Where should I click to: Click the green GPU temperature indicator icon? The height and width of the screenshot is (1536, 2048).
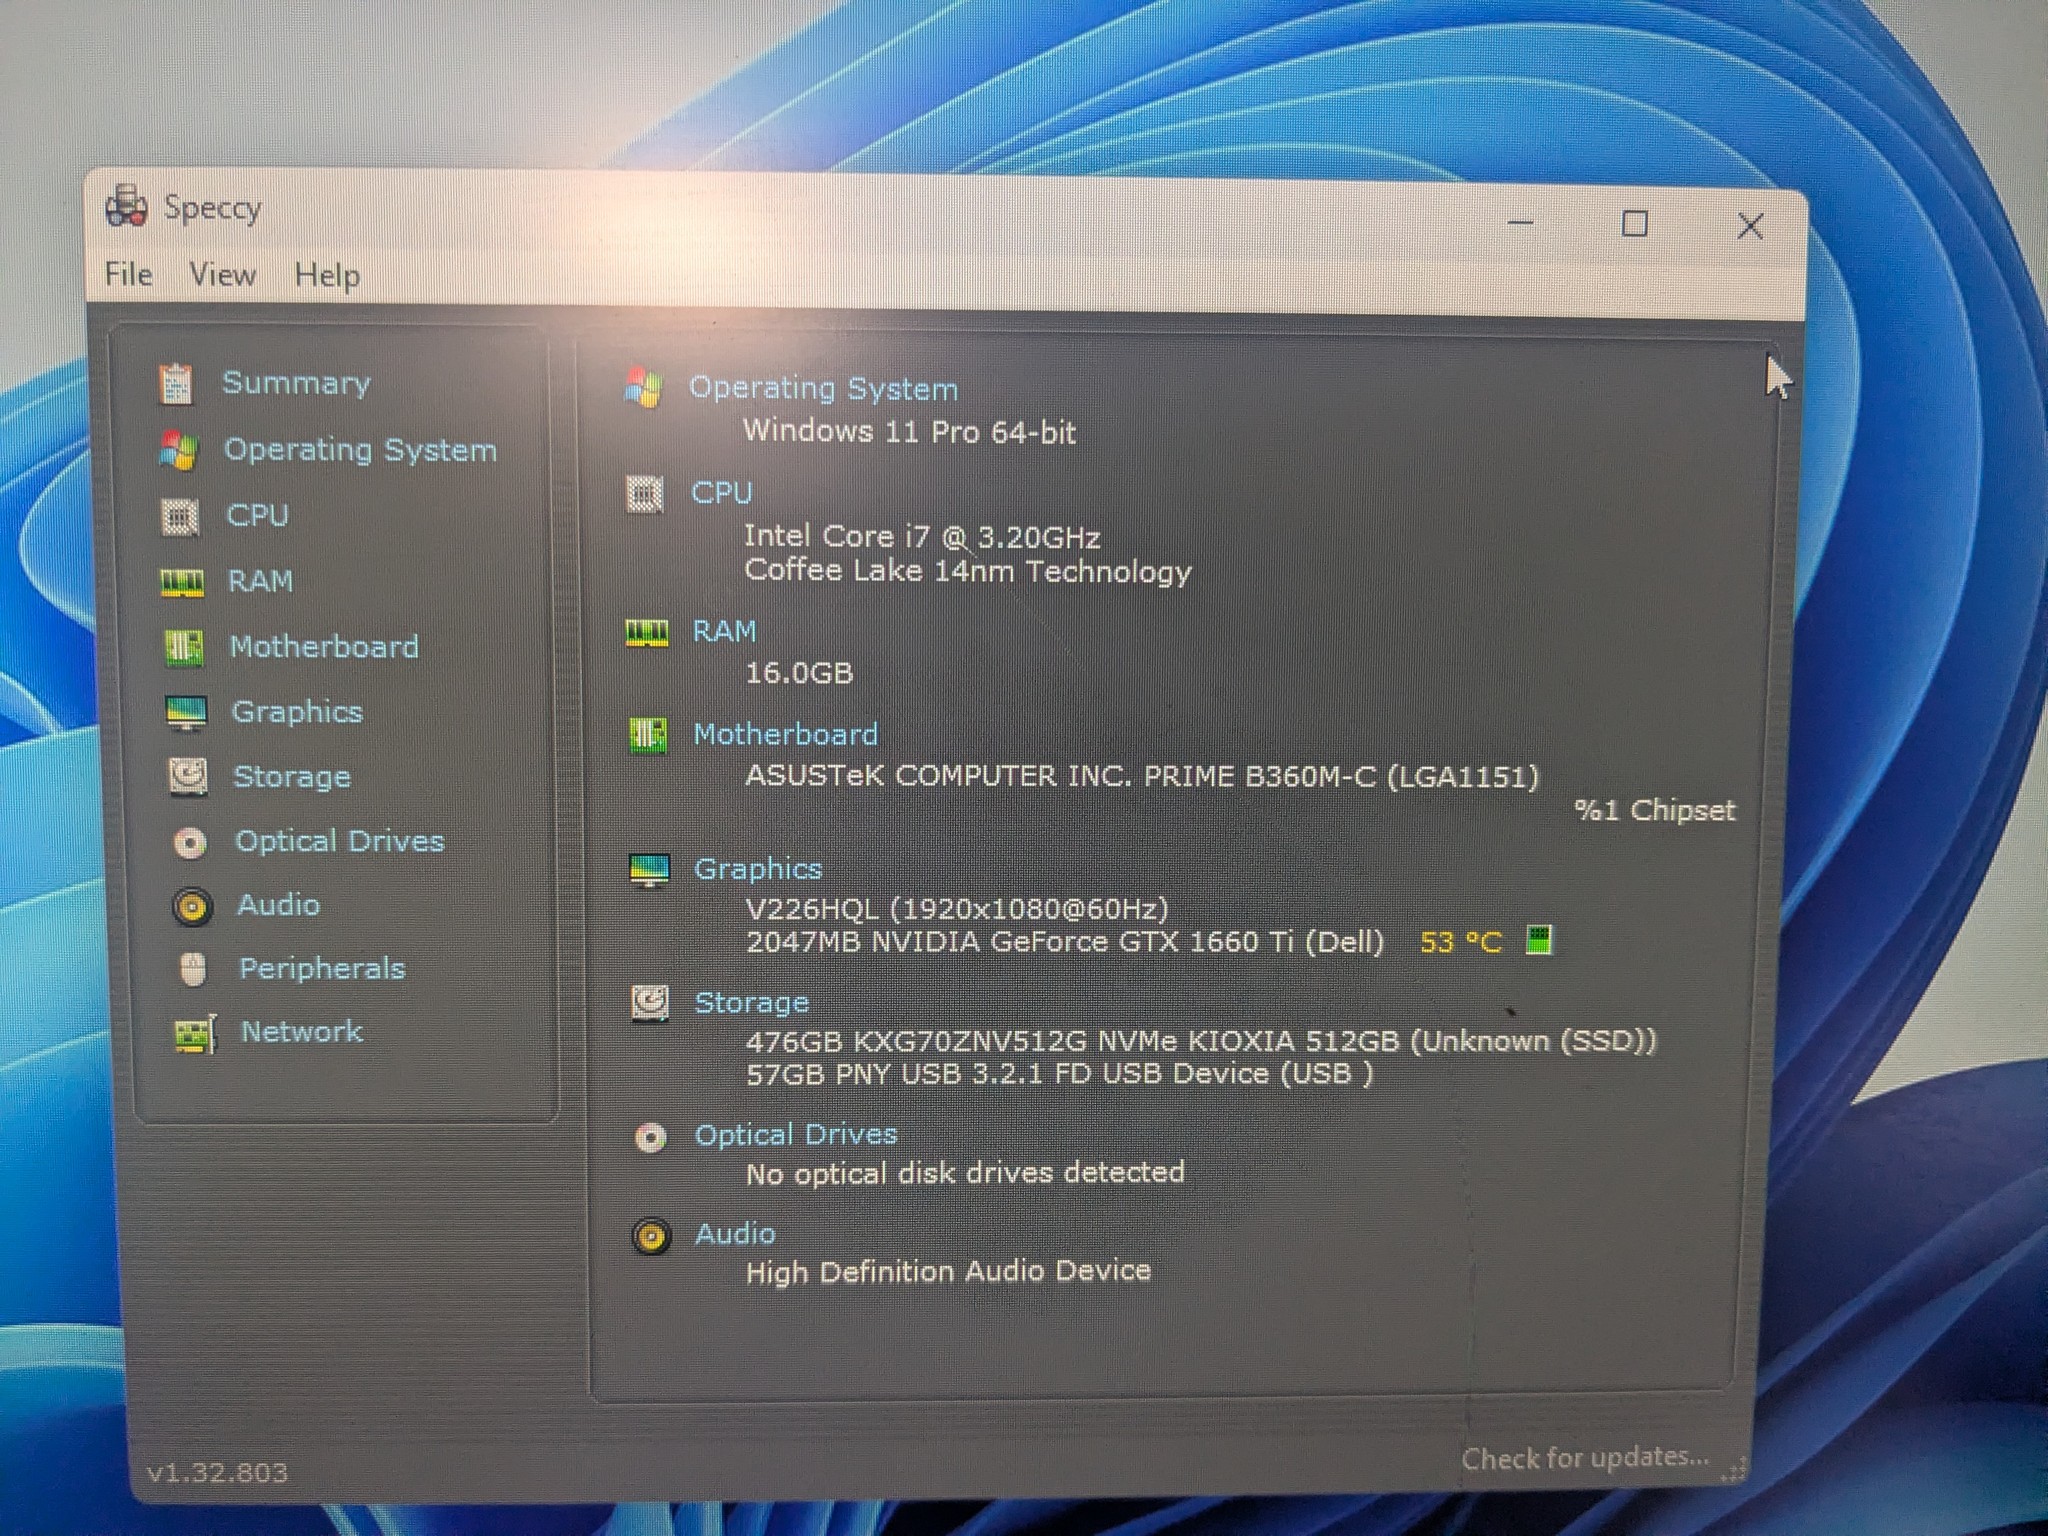click(1539, 940)
